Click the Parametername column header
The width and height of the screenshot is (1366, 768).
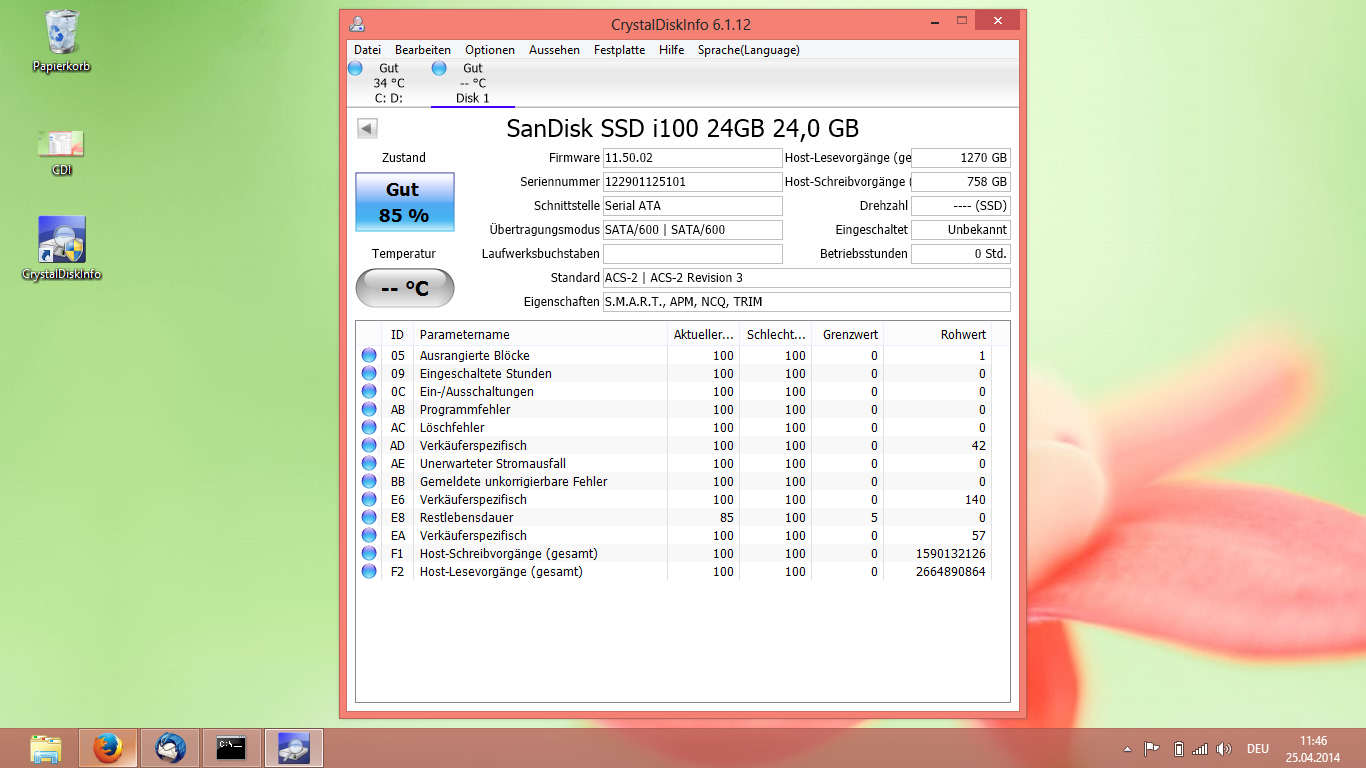click(x=541, y=335)
